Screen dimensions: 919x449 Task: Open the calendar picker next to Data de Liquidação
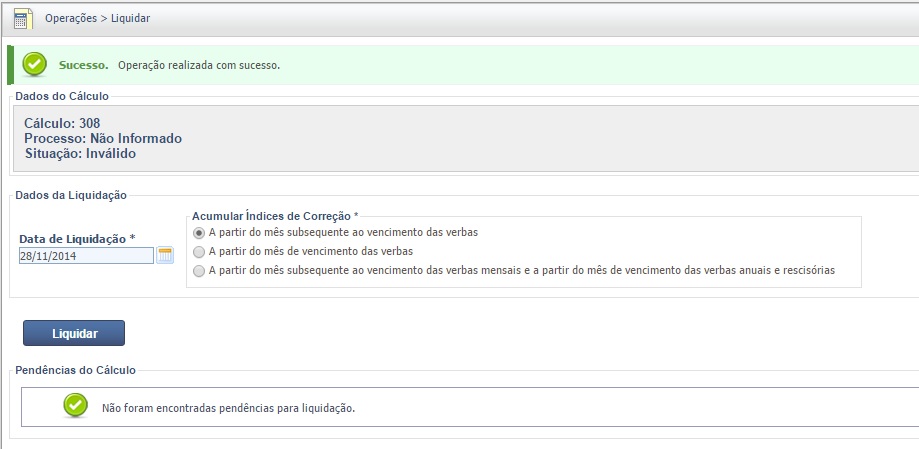click(x=165, y=256)
